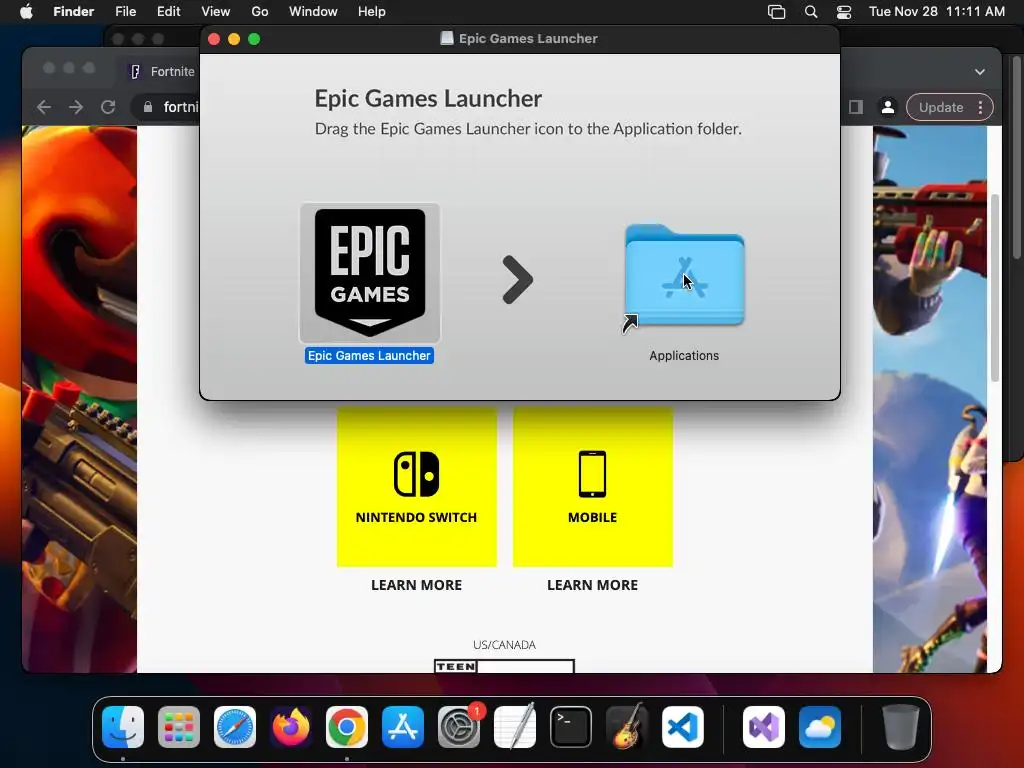This screenshot has width=1024, height=768.
Task: Open the cloud weather app in Dock
Action: coord(820,727)
